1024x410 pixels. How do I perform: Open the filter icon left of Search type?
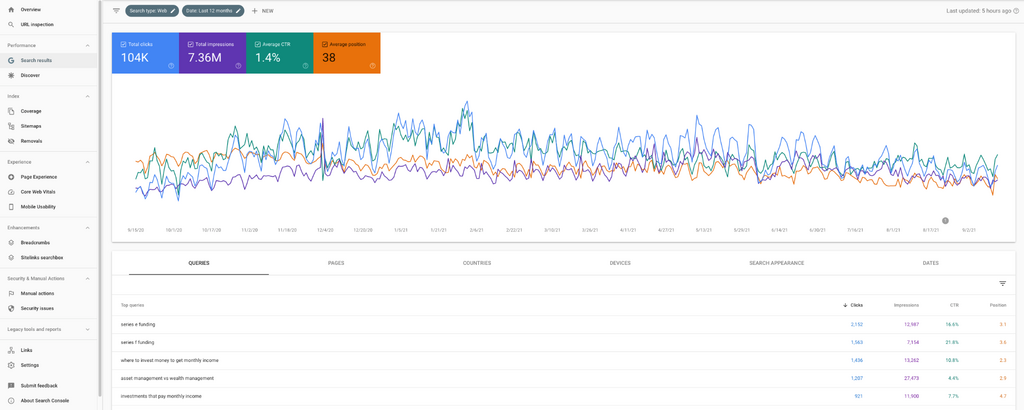click(x=116, y=11)
